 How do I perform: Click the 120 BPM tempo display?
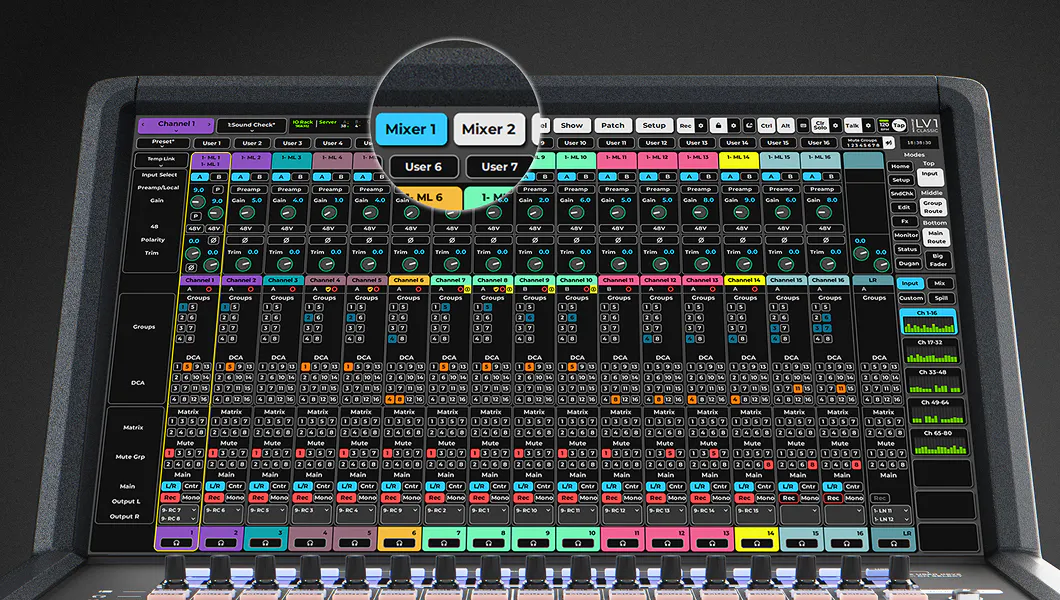pos(884,126)
